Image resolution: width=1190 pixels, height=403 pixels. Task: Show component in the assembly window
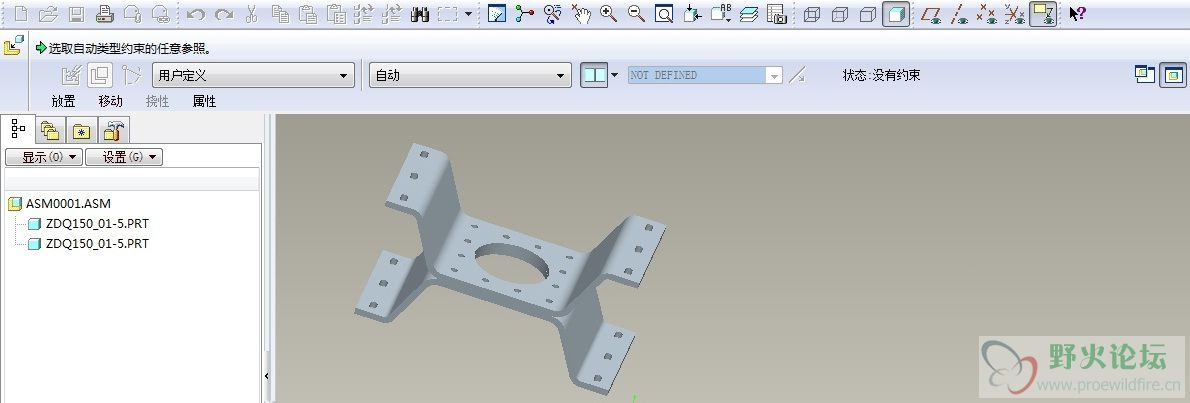pos(1173,74)
